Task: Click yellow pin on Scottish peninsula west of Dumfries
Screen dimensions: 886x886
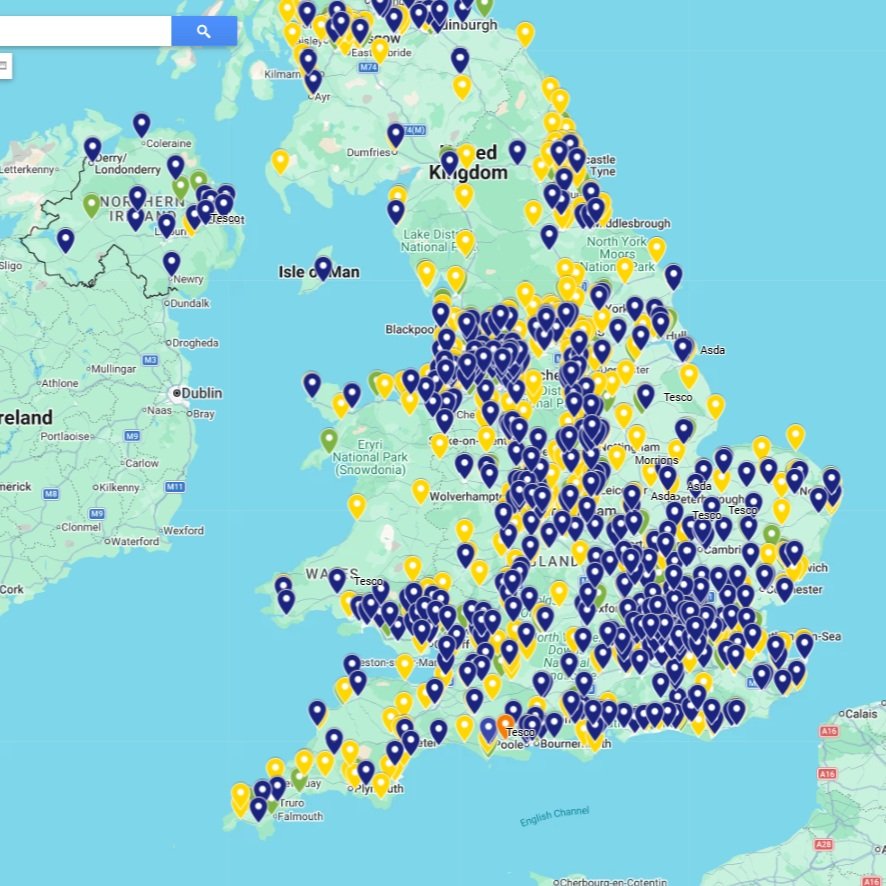Action: pyautogui.click(x=280, y=162)
